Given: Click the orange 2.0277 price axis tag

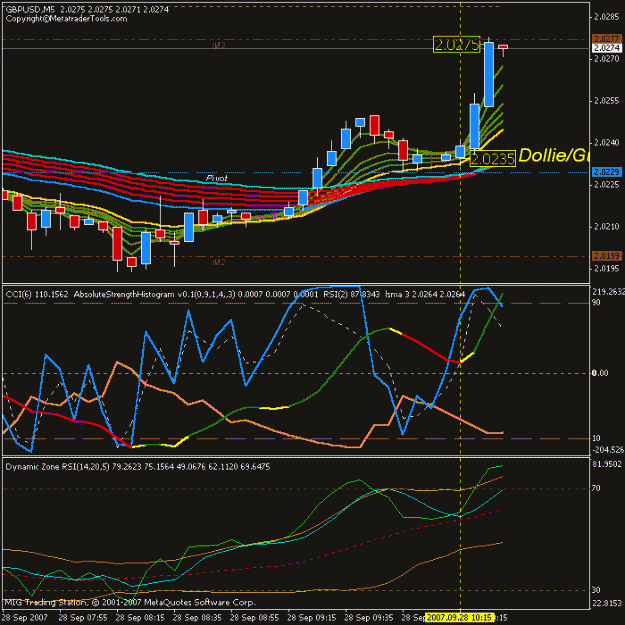Looking at the screenshot, I should 607,39.
